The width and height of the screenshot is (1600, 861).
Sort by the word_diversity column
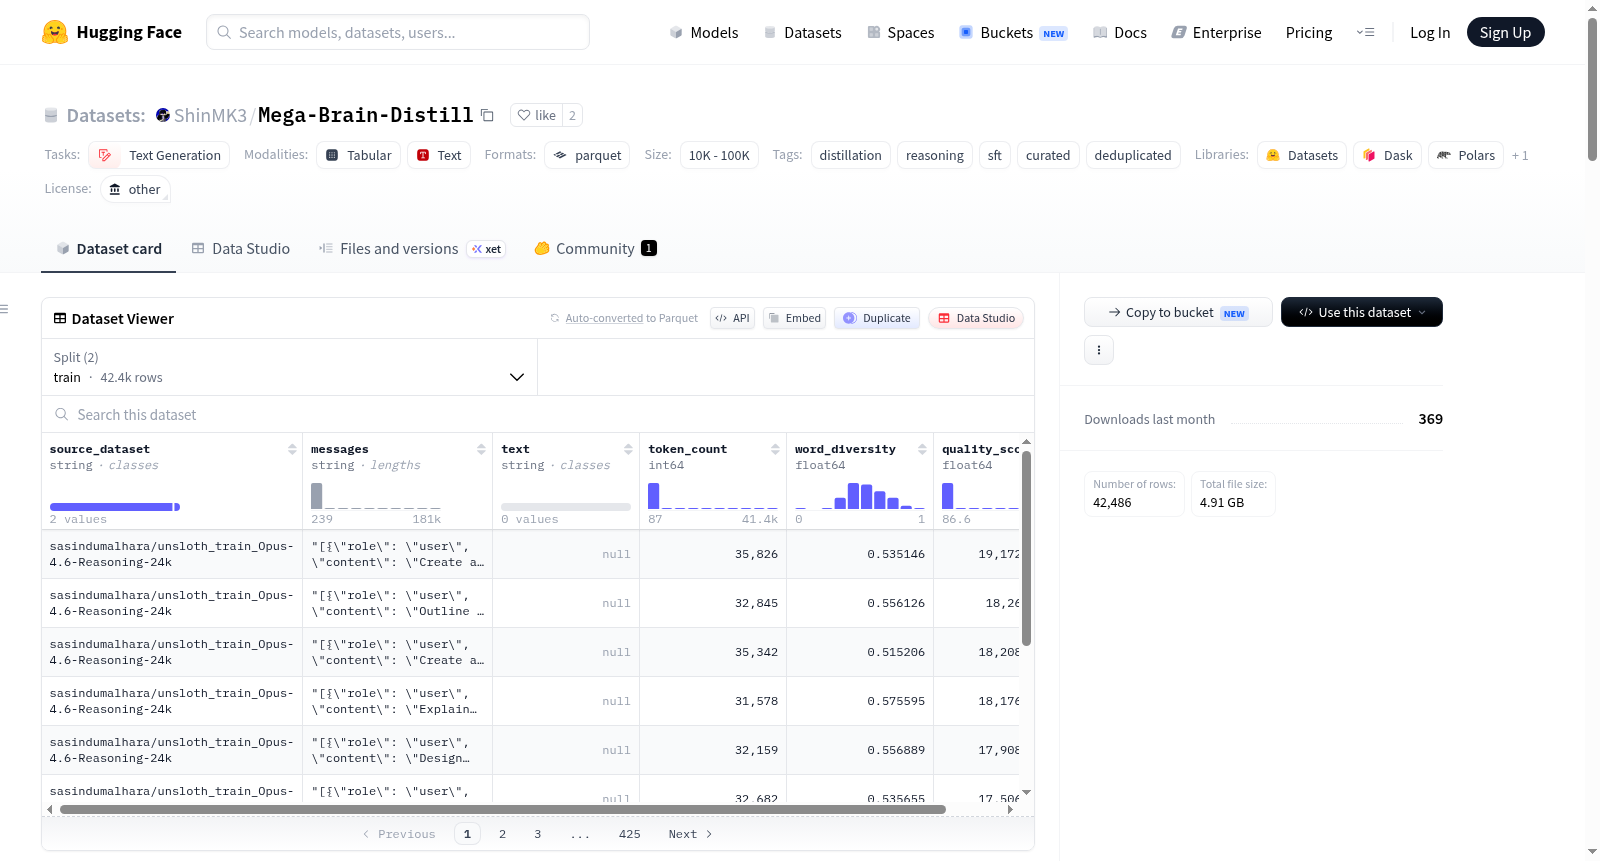click(922, 449)
